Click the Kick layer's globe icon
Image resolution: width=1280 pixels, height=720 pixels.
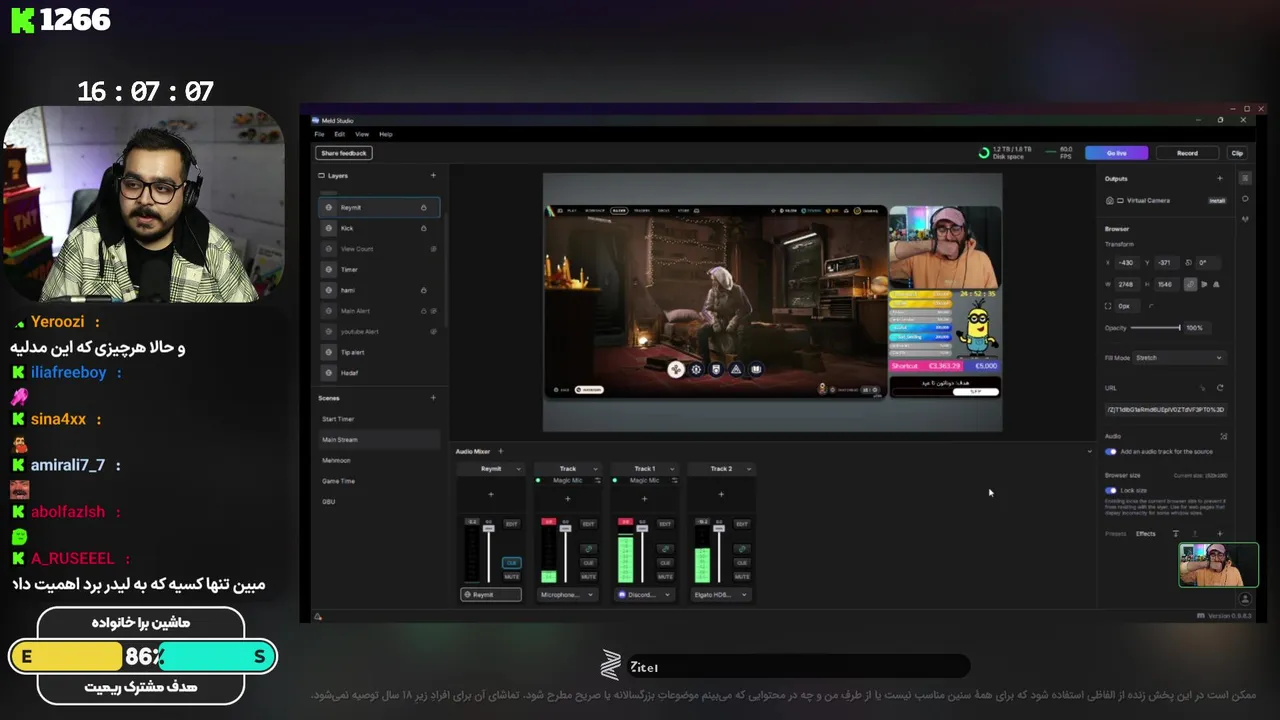click(x=329, y=228)
